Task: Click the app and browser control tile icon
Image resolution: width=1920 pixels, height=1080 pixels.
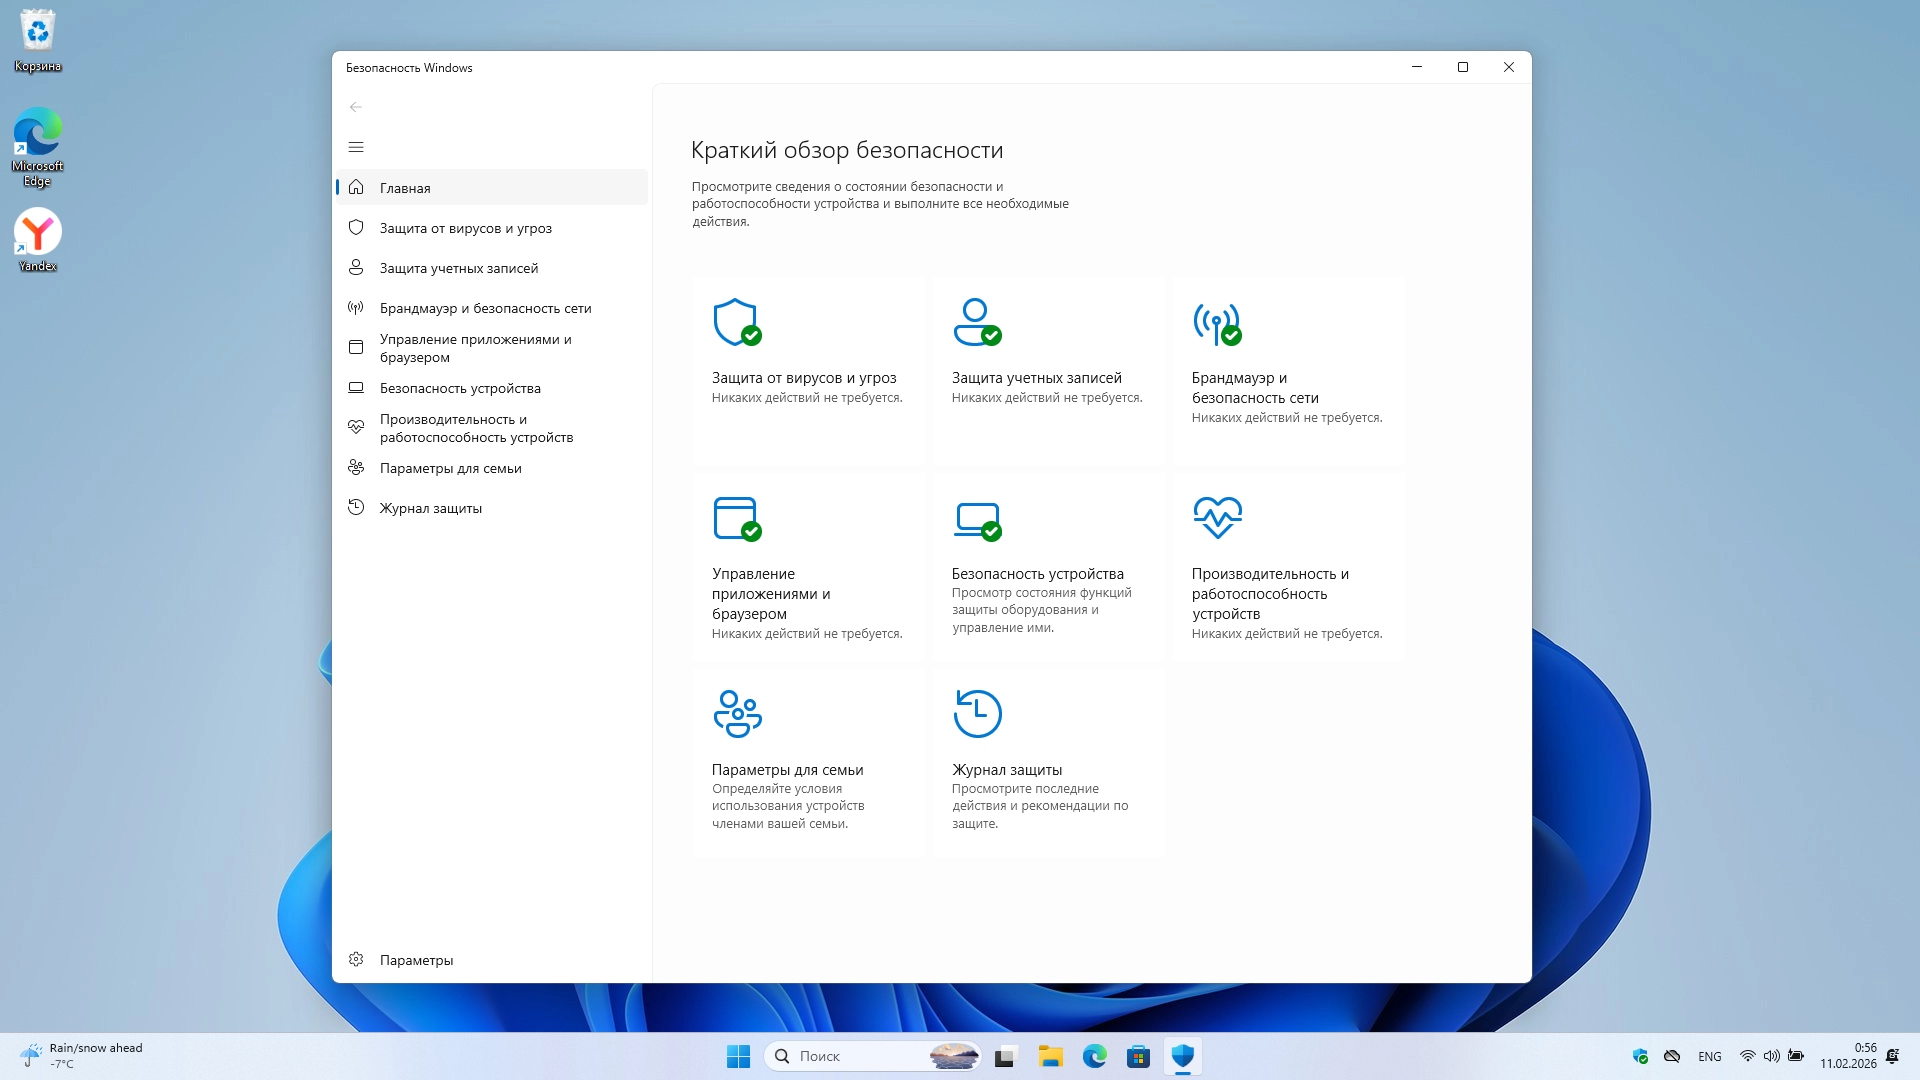Action: coord(736,518)
